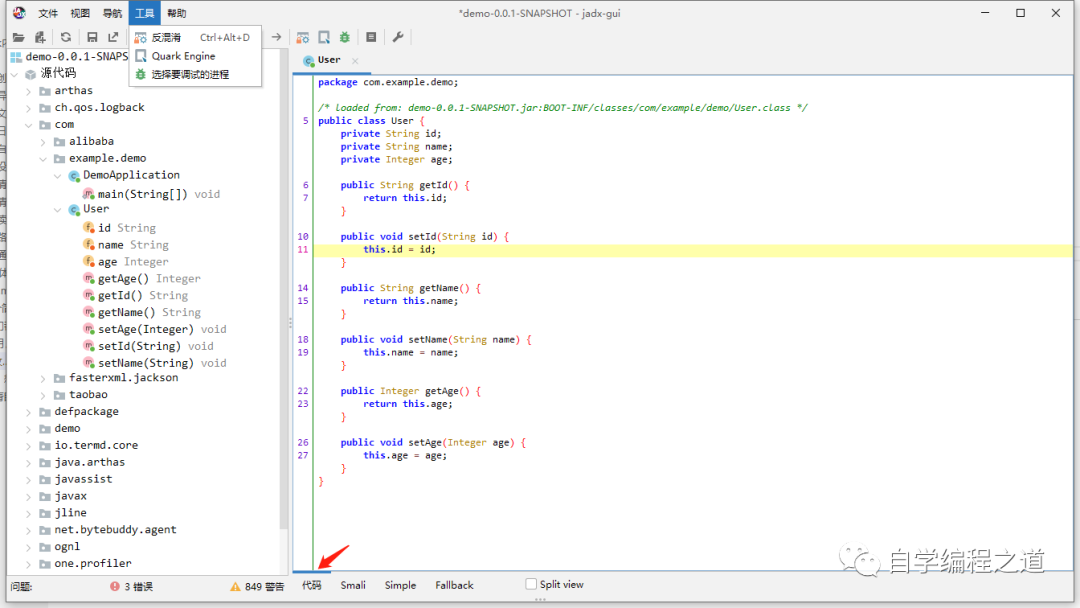1080x608 pixels.
Task: Select the java.arthas package
Action: coord(90,463)
